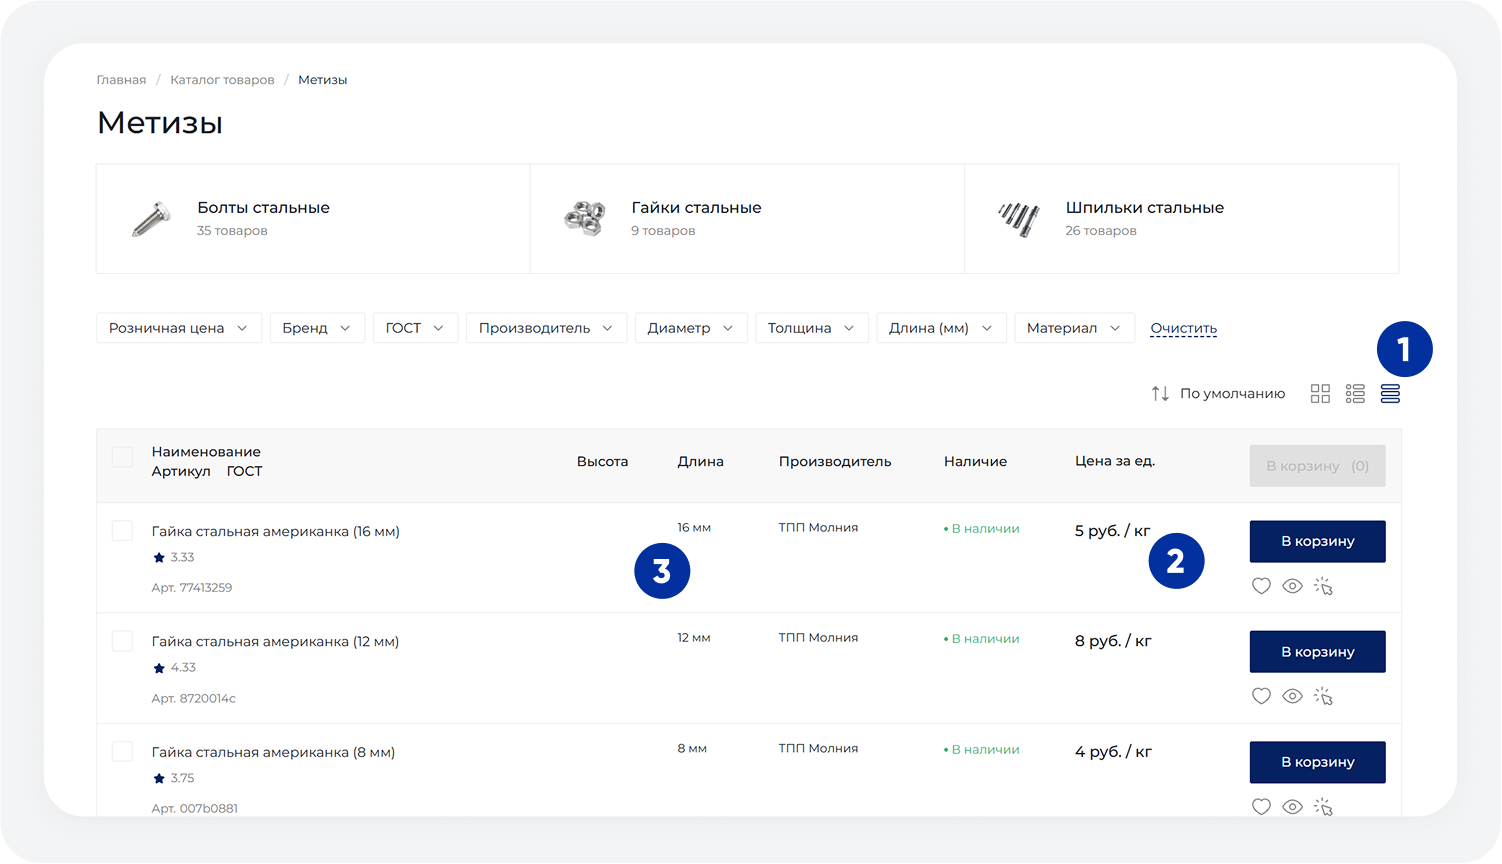
Task: Click one-click buy icon for 8 мм гайка
Action: pos(1323,806)
